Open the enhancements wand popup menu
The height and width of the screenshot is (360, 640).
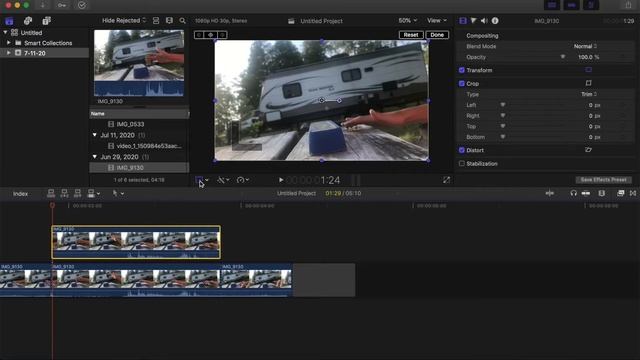click(223, 180)
